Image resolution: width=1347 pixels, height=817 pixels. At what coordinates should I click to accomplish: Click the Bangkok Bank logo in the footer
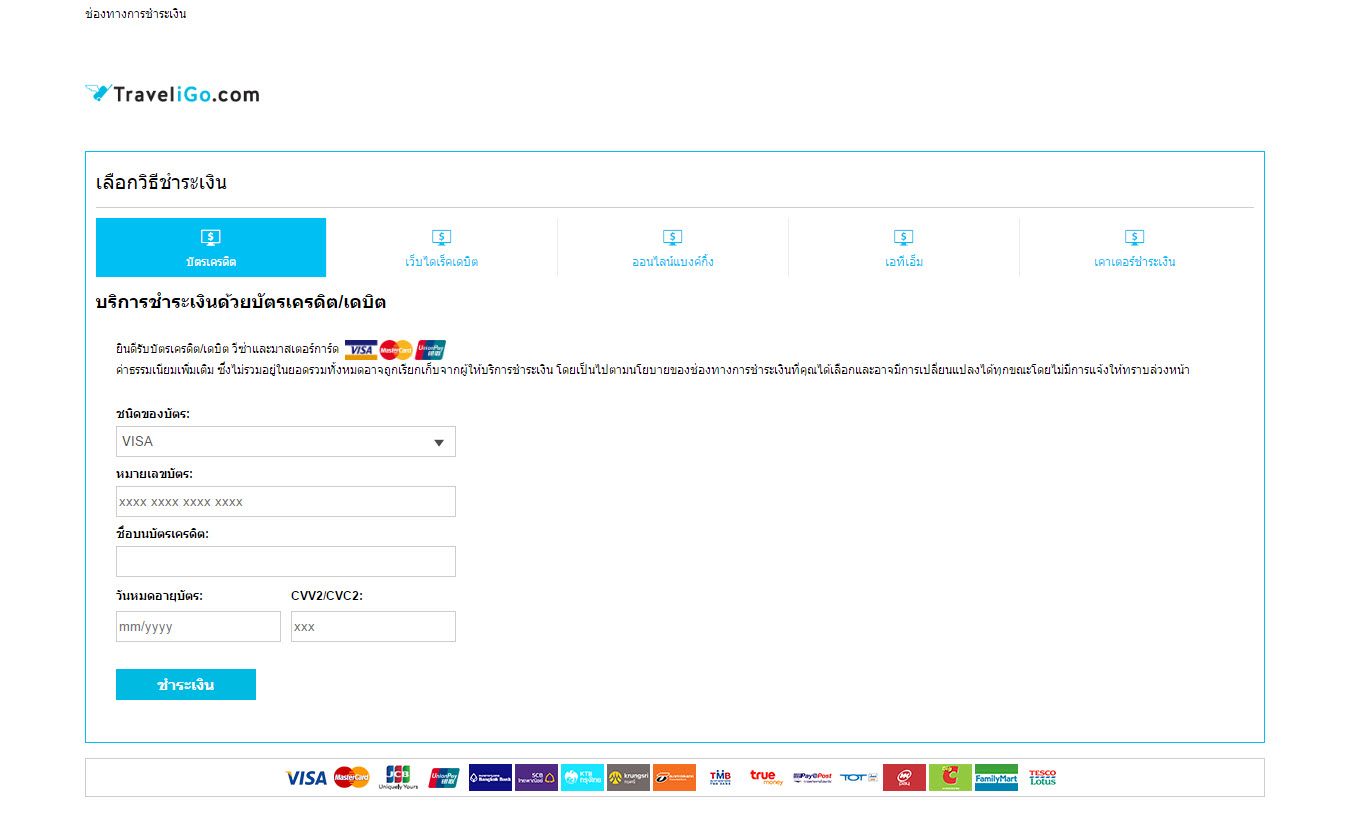490,778
